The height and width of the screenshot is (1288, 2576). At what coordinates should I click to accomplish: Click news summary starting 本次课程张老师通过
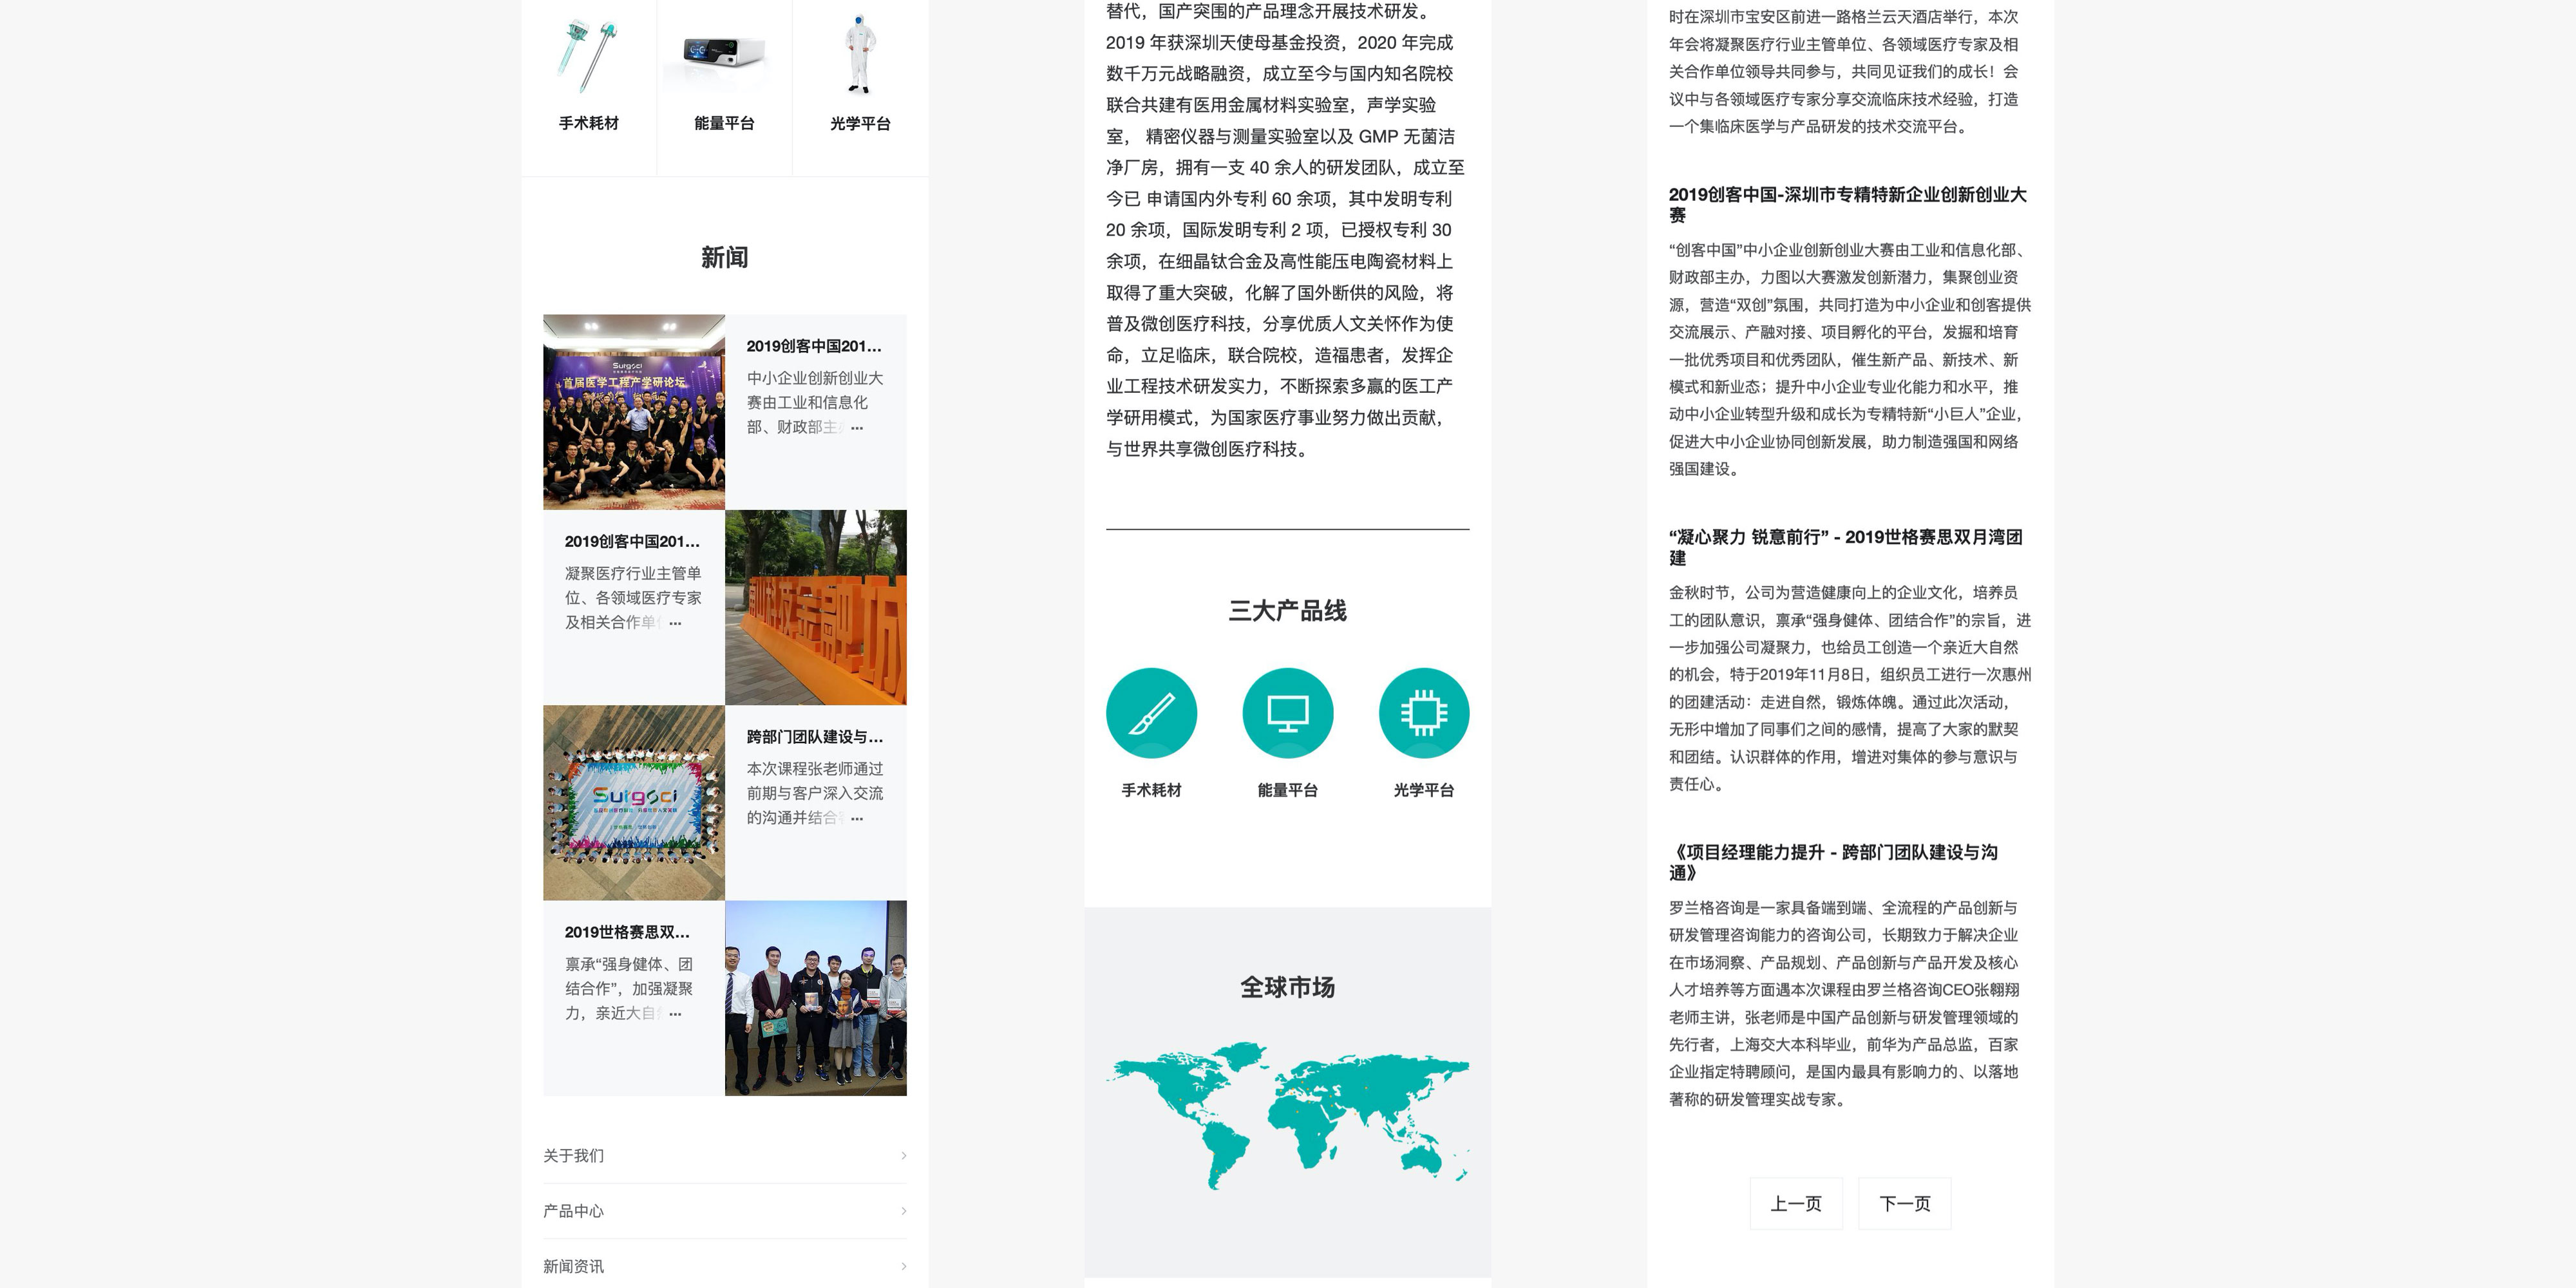pos(815,793)
